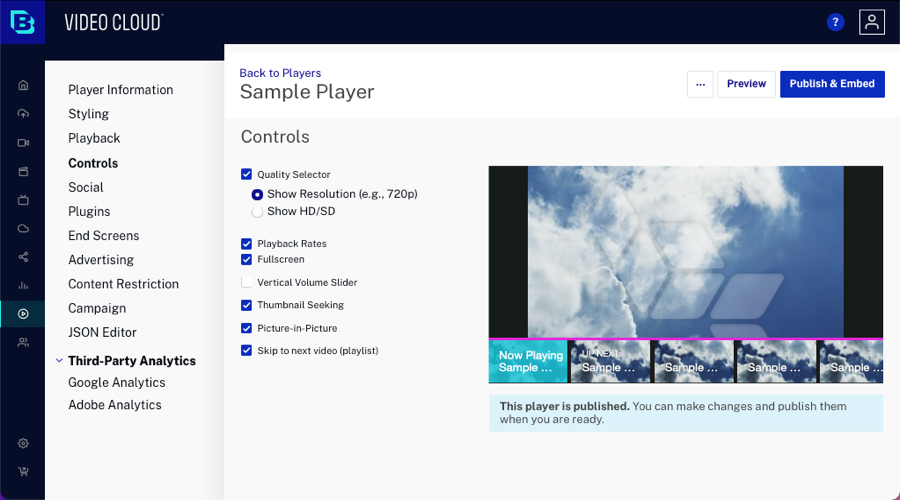Open the Players play-button sidebar icon

point(23,314)
